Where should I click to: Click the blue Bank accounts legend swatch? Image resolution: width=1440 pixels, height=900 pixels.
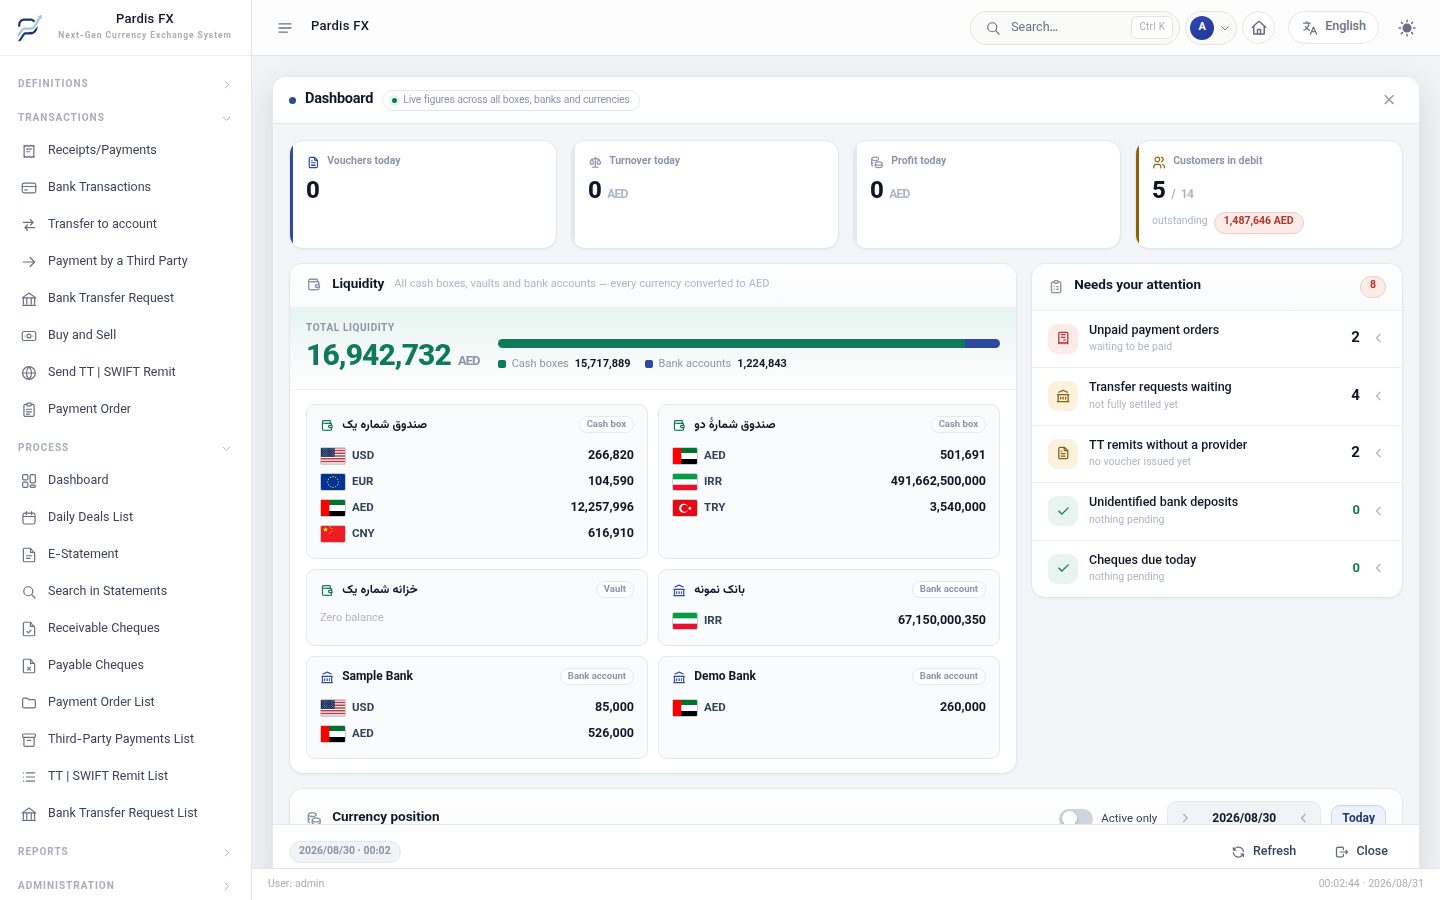pos(649,364)
